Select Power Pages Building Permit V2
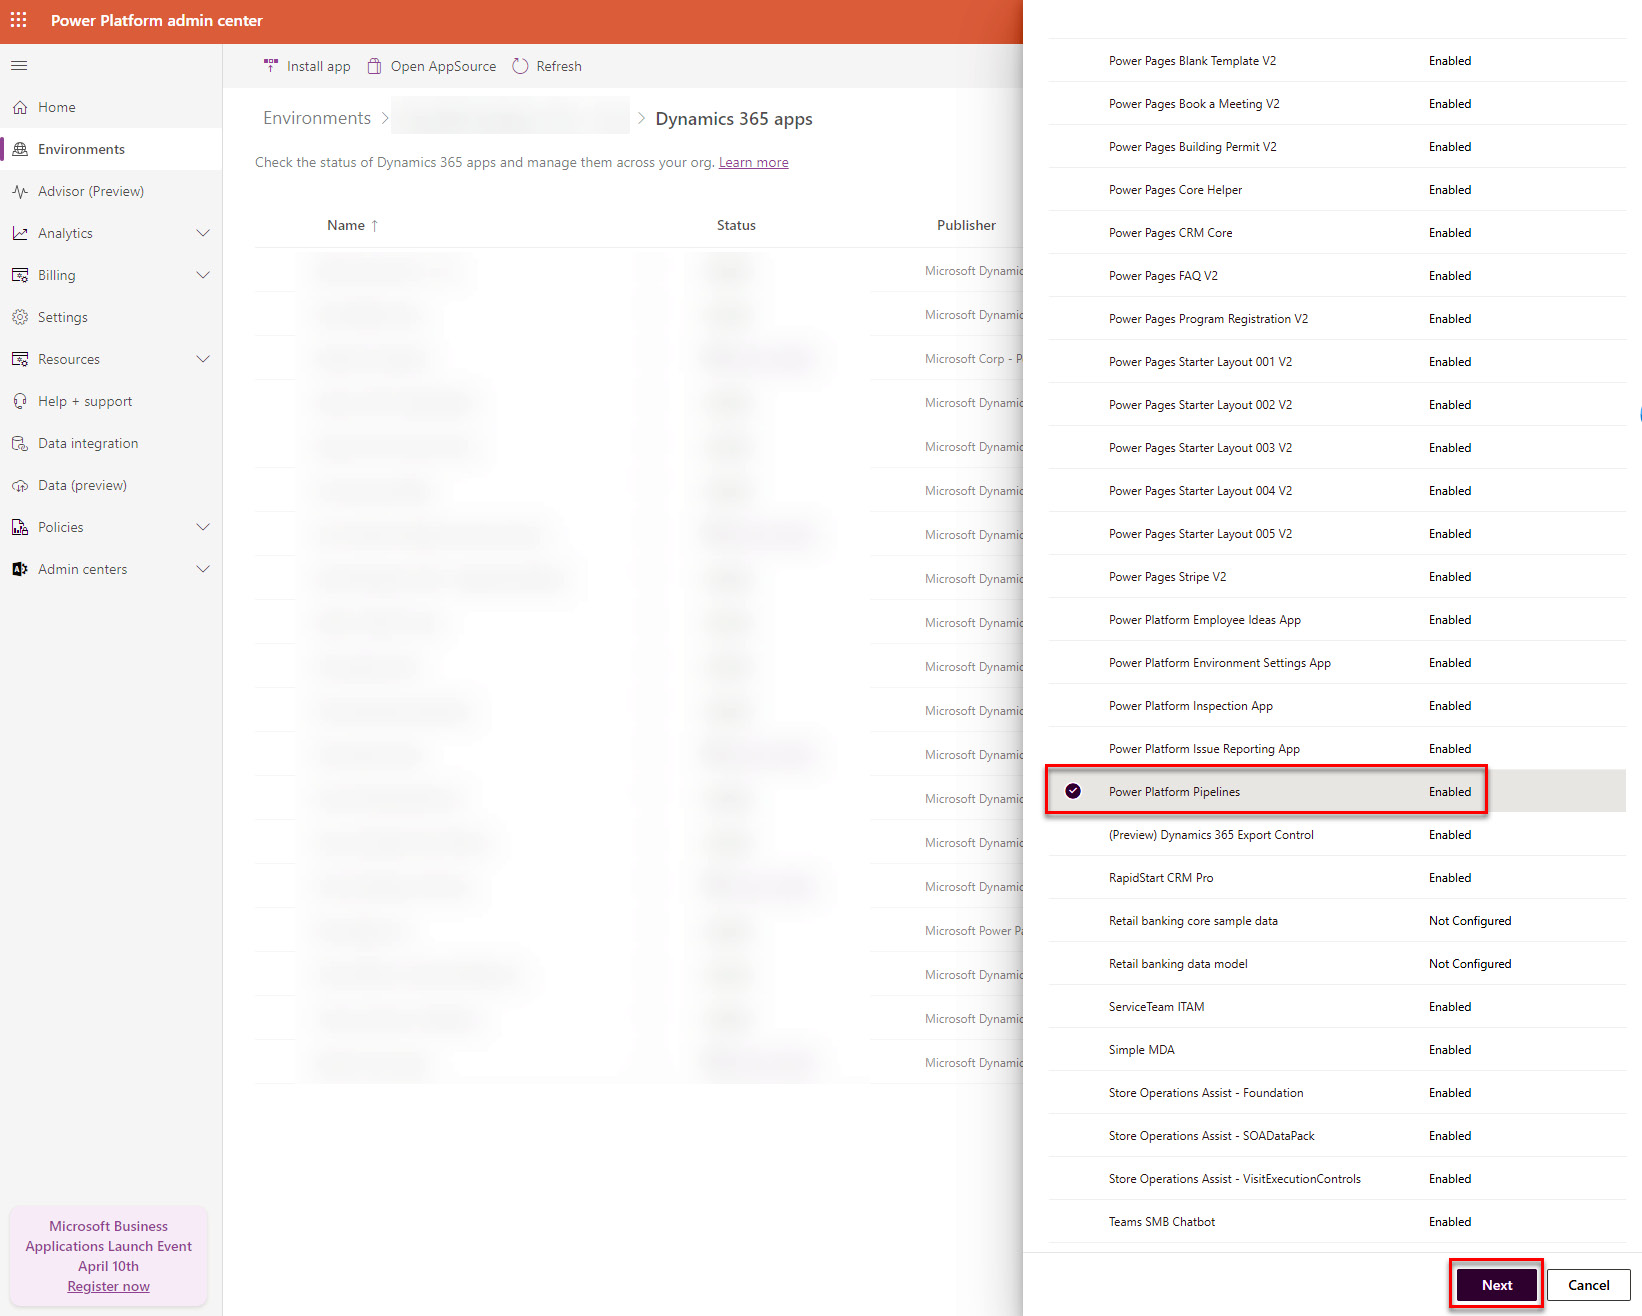The width and height of the screenshot is (1642, 1316). tap(1337, 147)
